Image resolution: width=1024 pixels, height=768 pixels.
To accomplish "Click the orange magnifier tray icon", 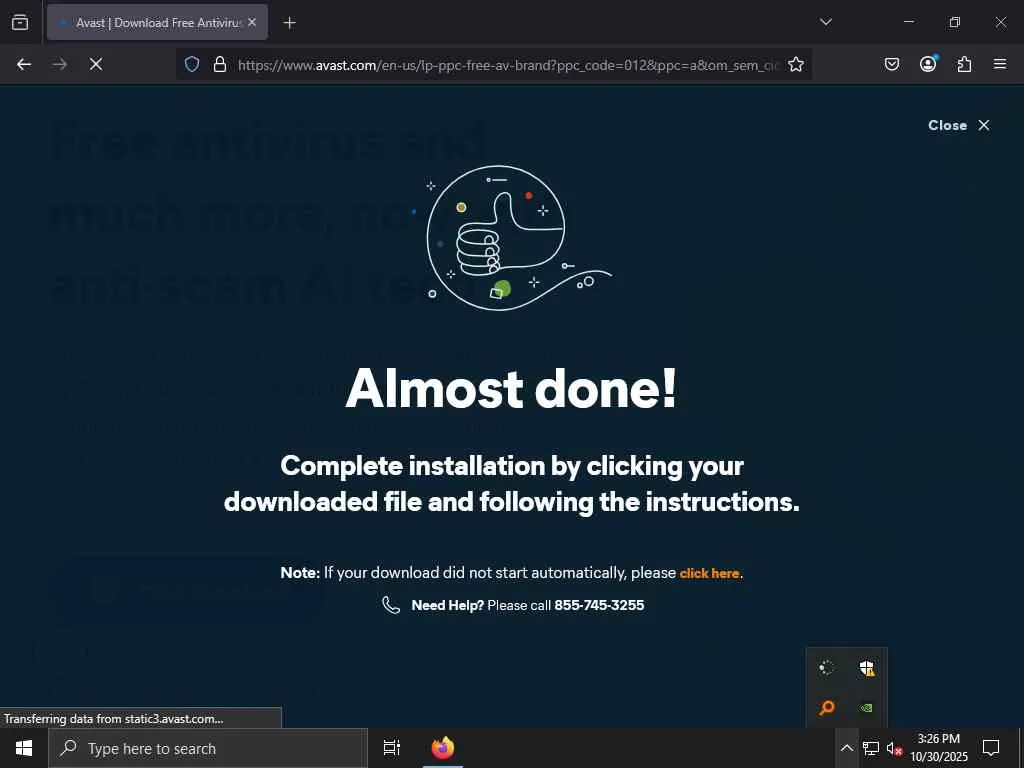I will (x=827, y=707).
